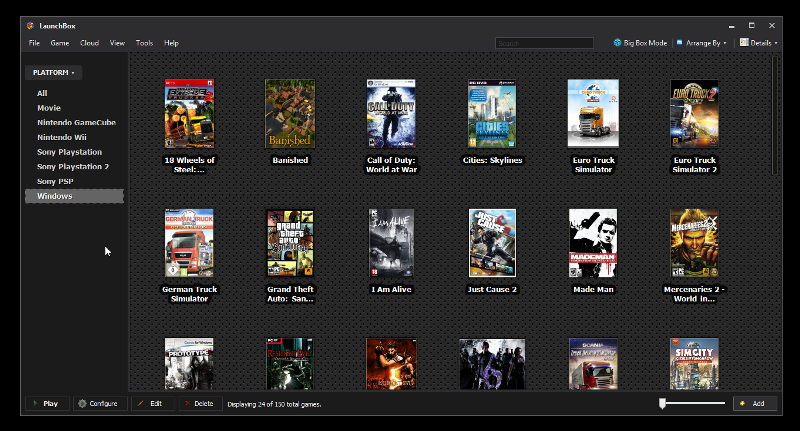Open the Tools menu

click(144, 43)
